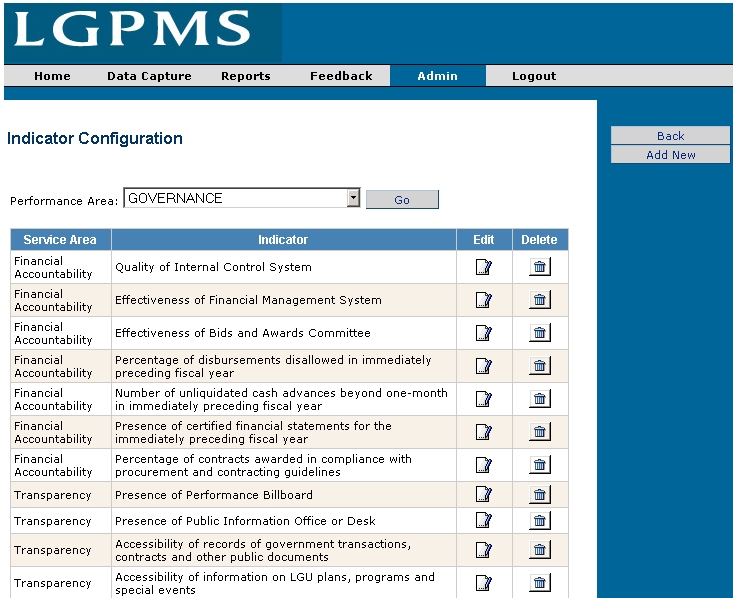
Task: Click the Service Area column header
Action: pos(60,239)
